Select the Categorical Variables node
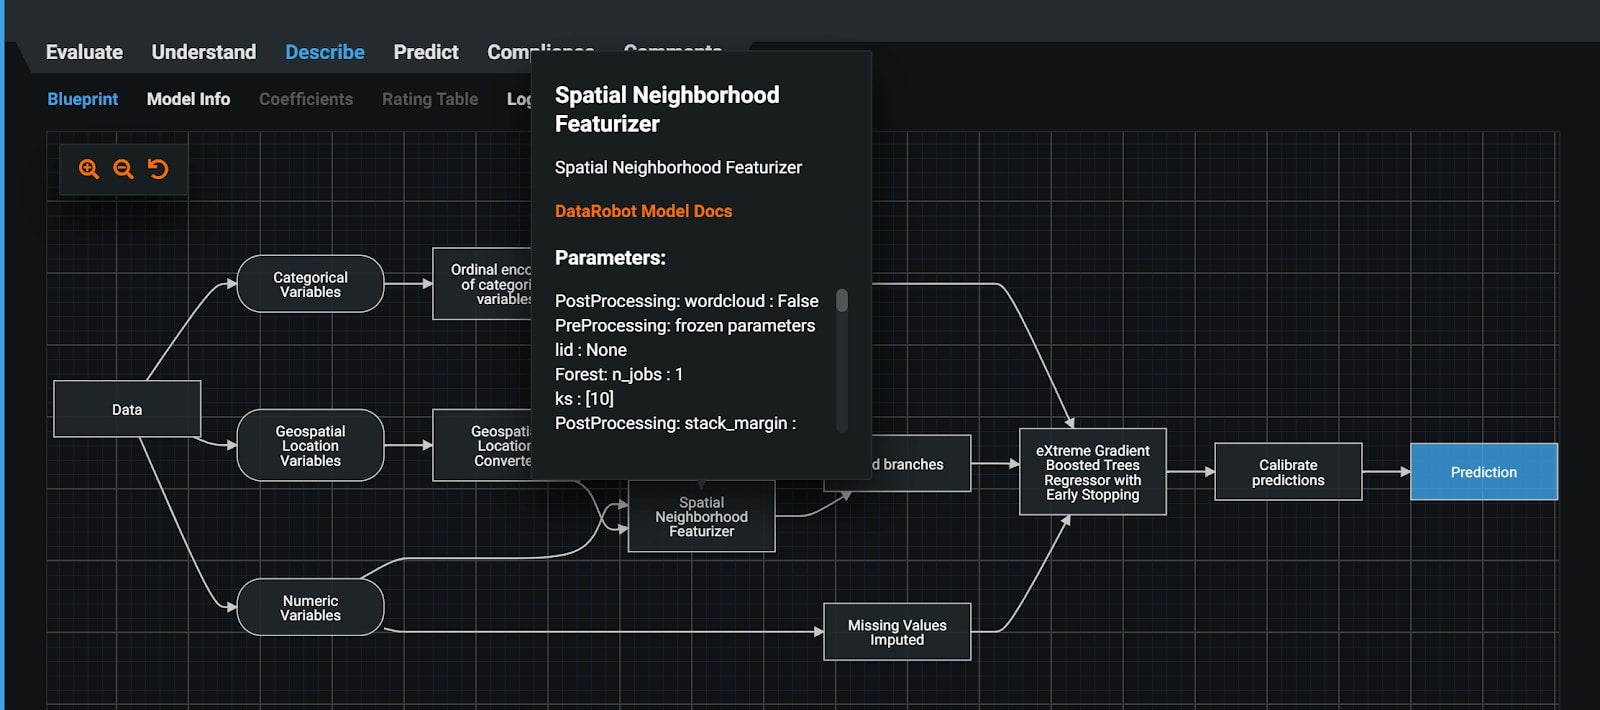The image size is (1600, 710). pos(310,284)
